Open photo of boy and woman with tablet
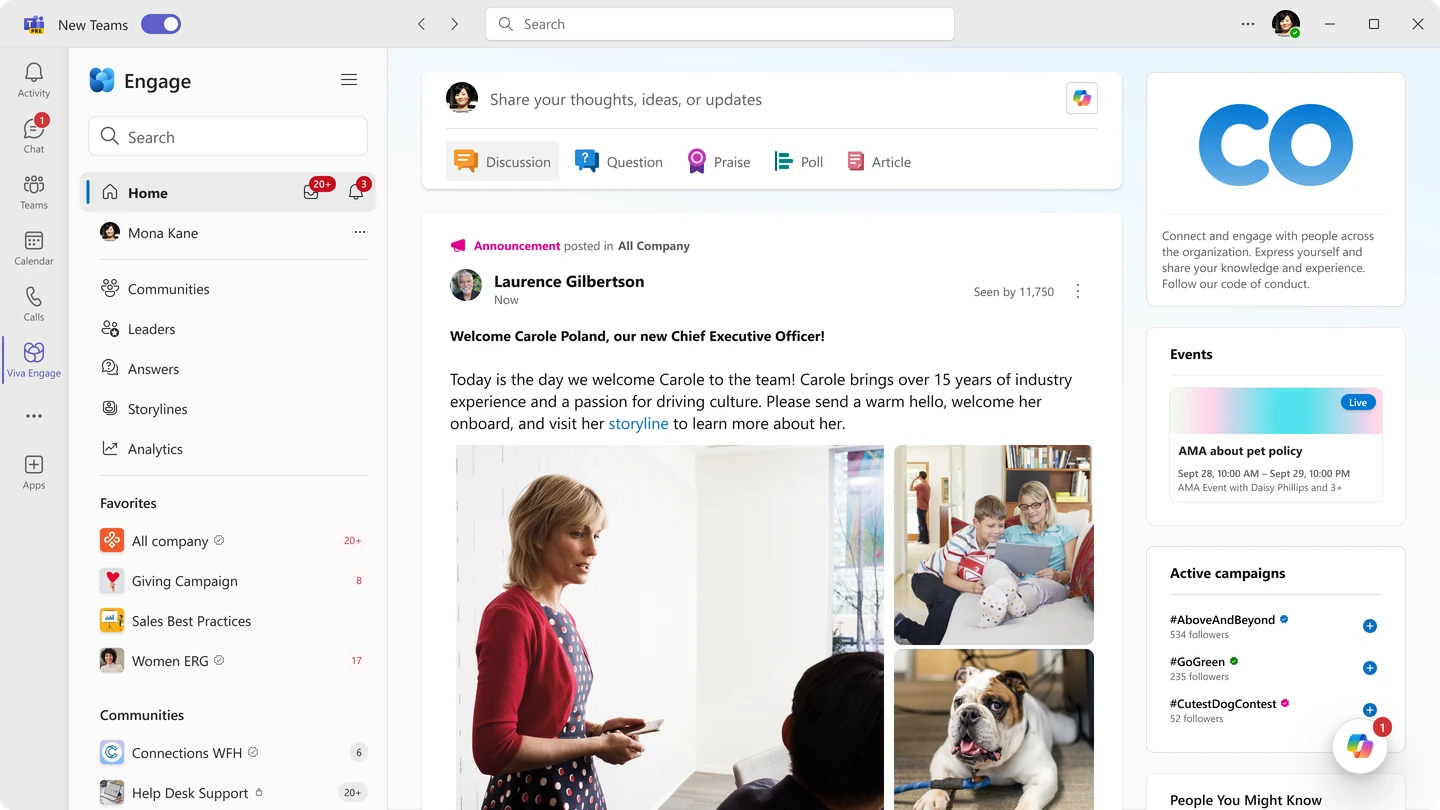 pos(993,545)
